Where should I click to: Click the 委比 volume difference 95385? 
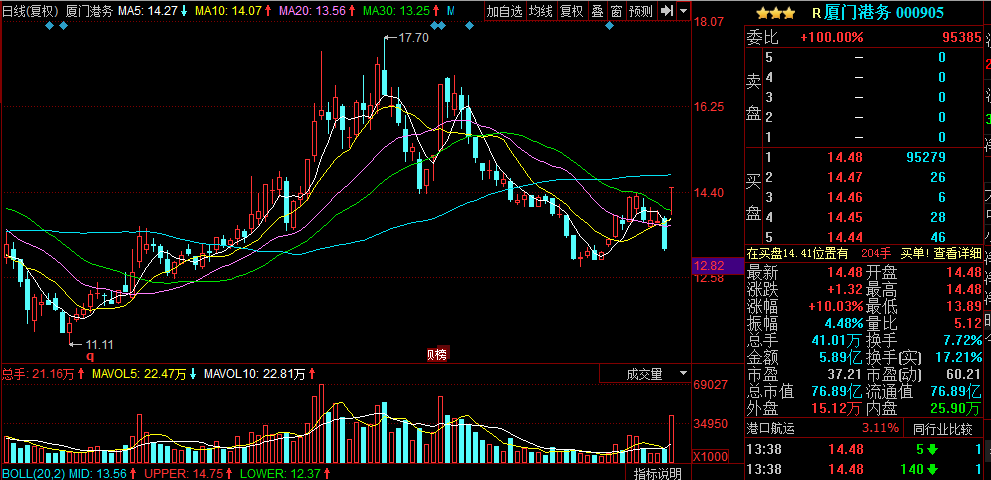(964, 37)
